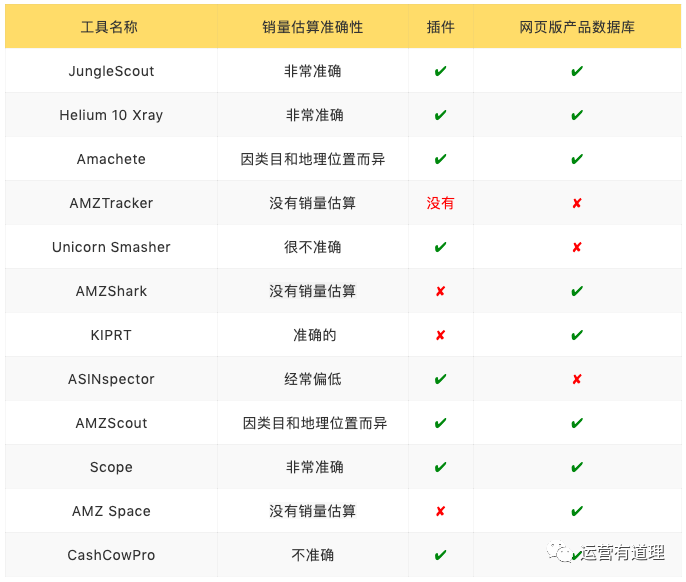The width and height of the screenshot is (686, 582).
Task: Click Unicorn Smasher's red cross under 网页版产品数据库
Action: click(577, 247)
